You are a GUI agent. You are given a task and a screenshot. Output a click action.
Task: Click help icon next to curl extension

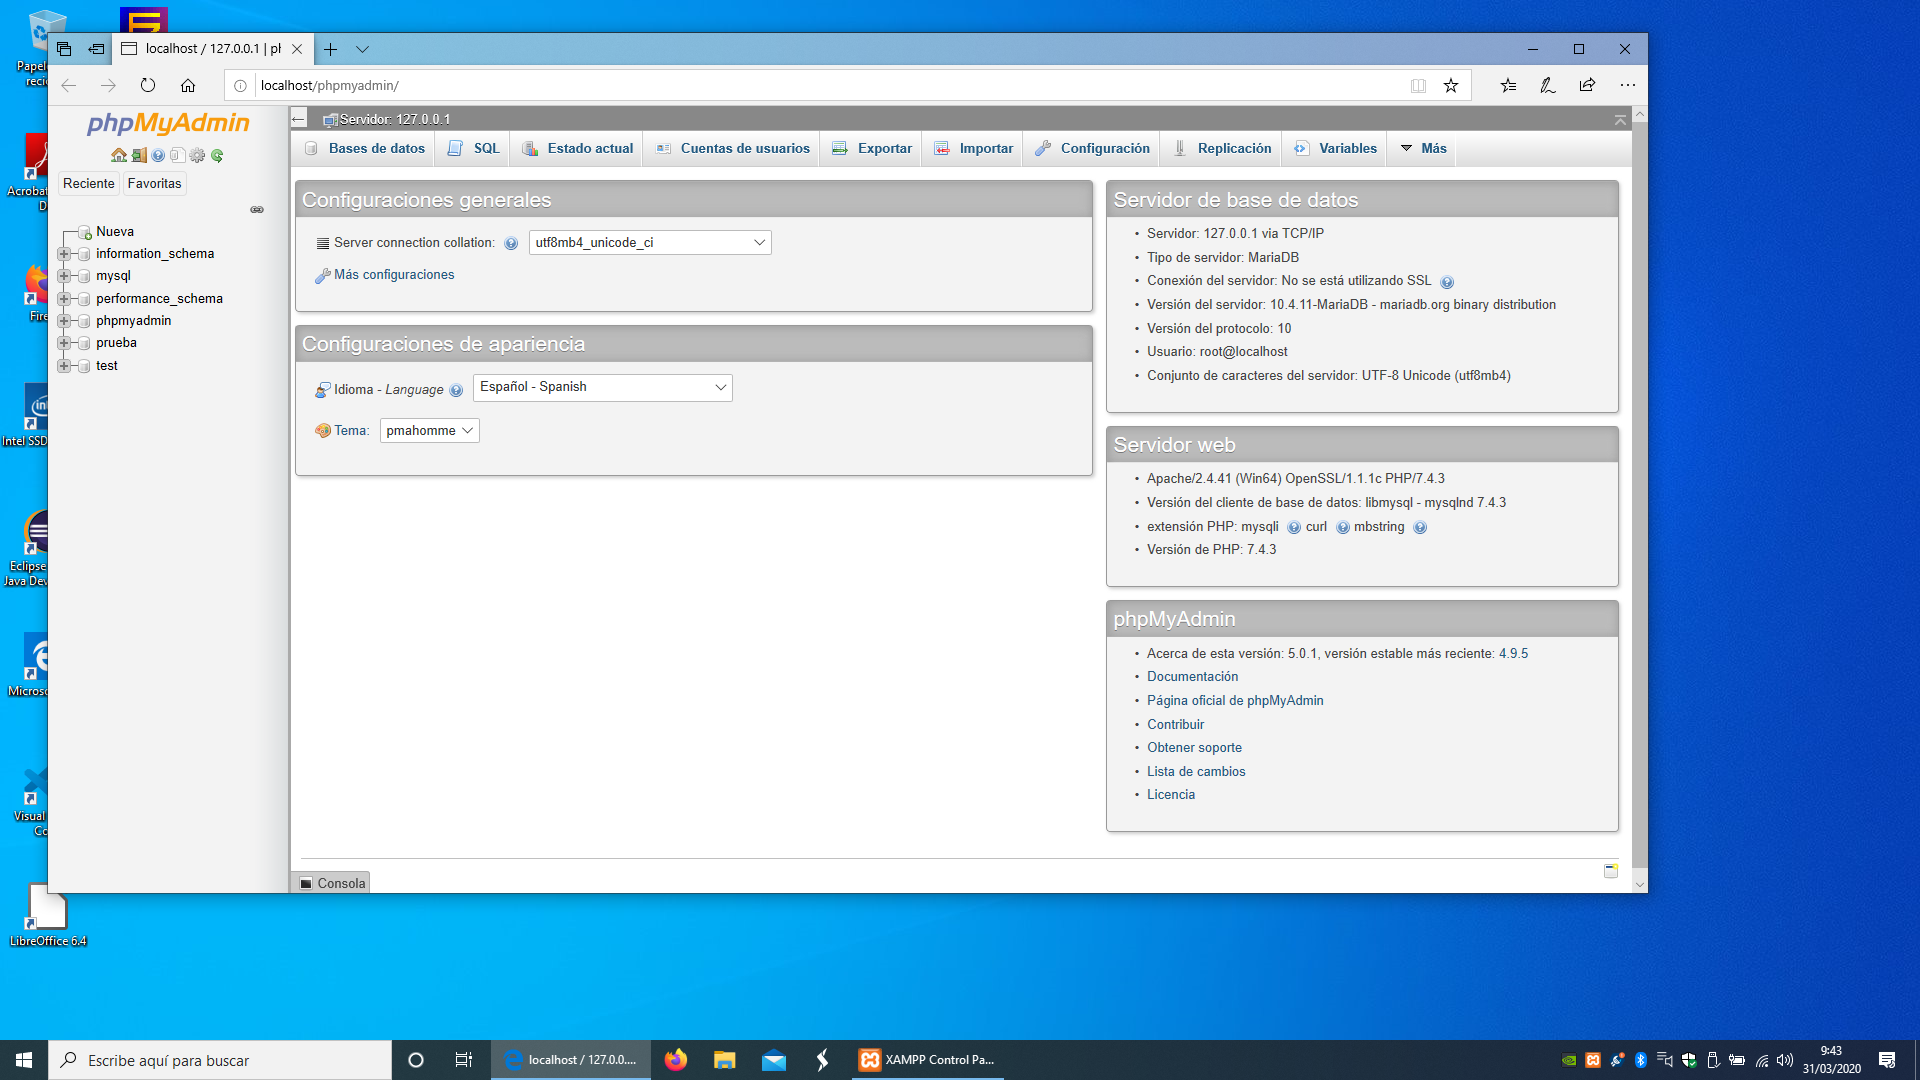[x=1343, y=528]
